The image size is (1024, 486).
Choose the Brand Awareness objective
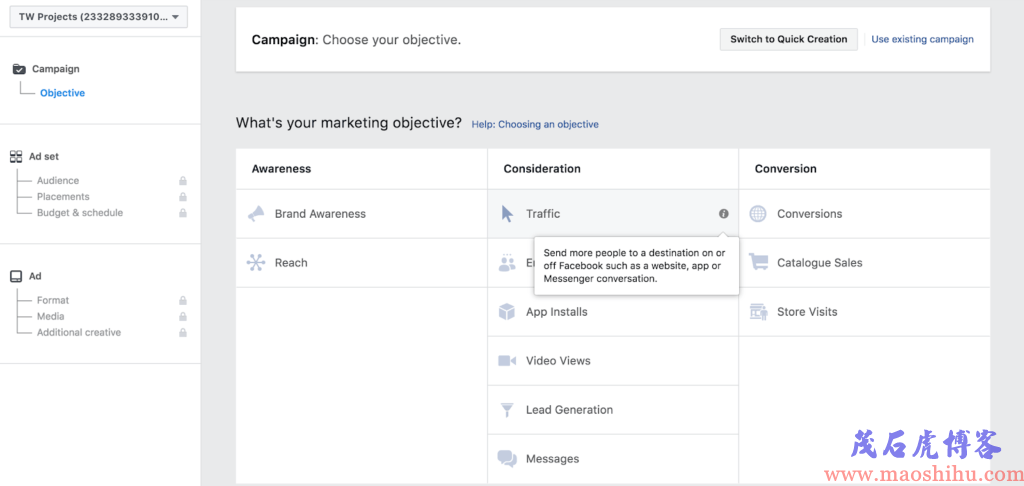(x=362, y=214)
